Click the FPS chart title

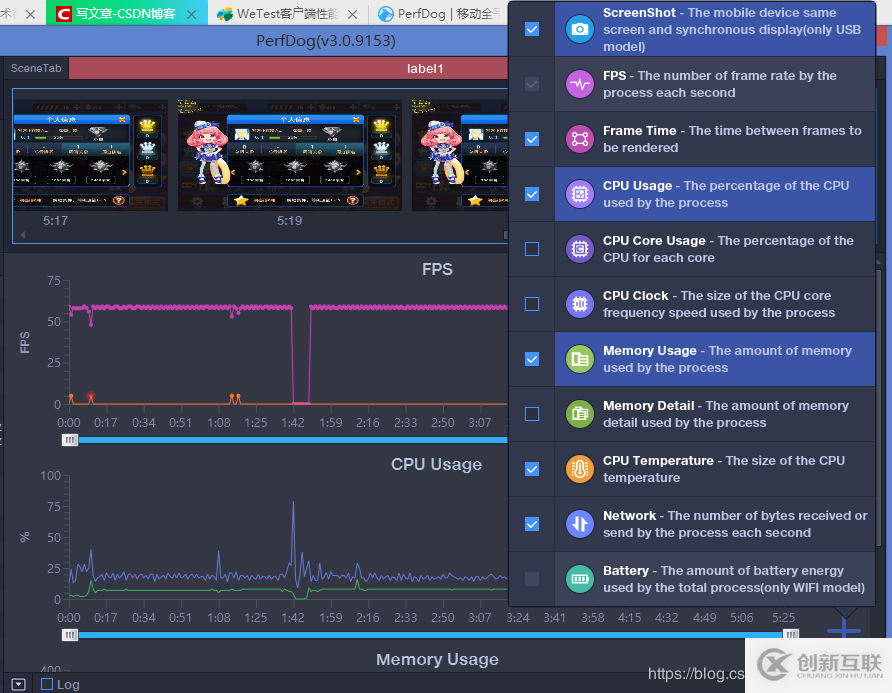[437, 269]
